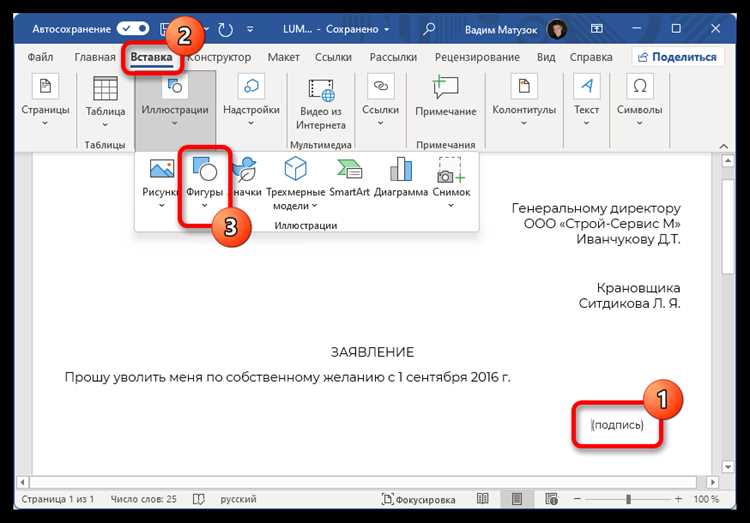Expand the Ссылки group in ribbon
Screen dimensions: 750x523
click(380, 101)
